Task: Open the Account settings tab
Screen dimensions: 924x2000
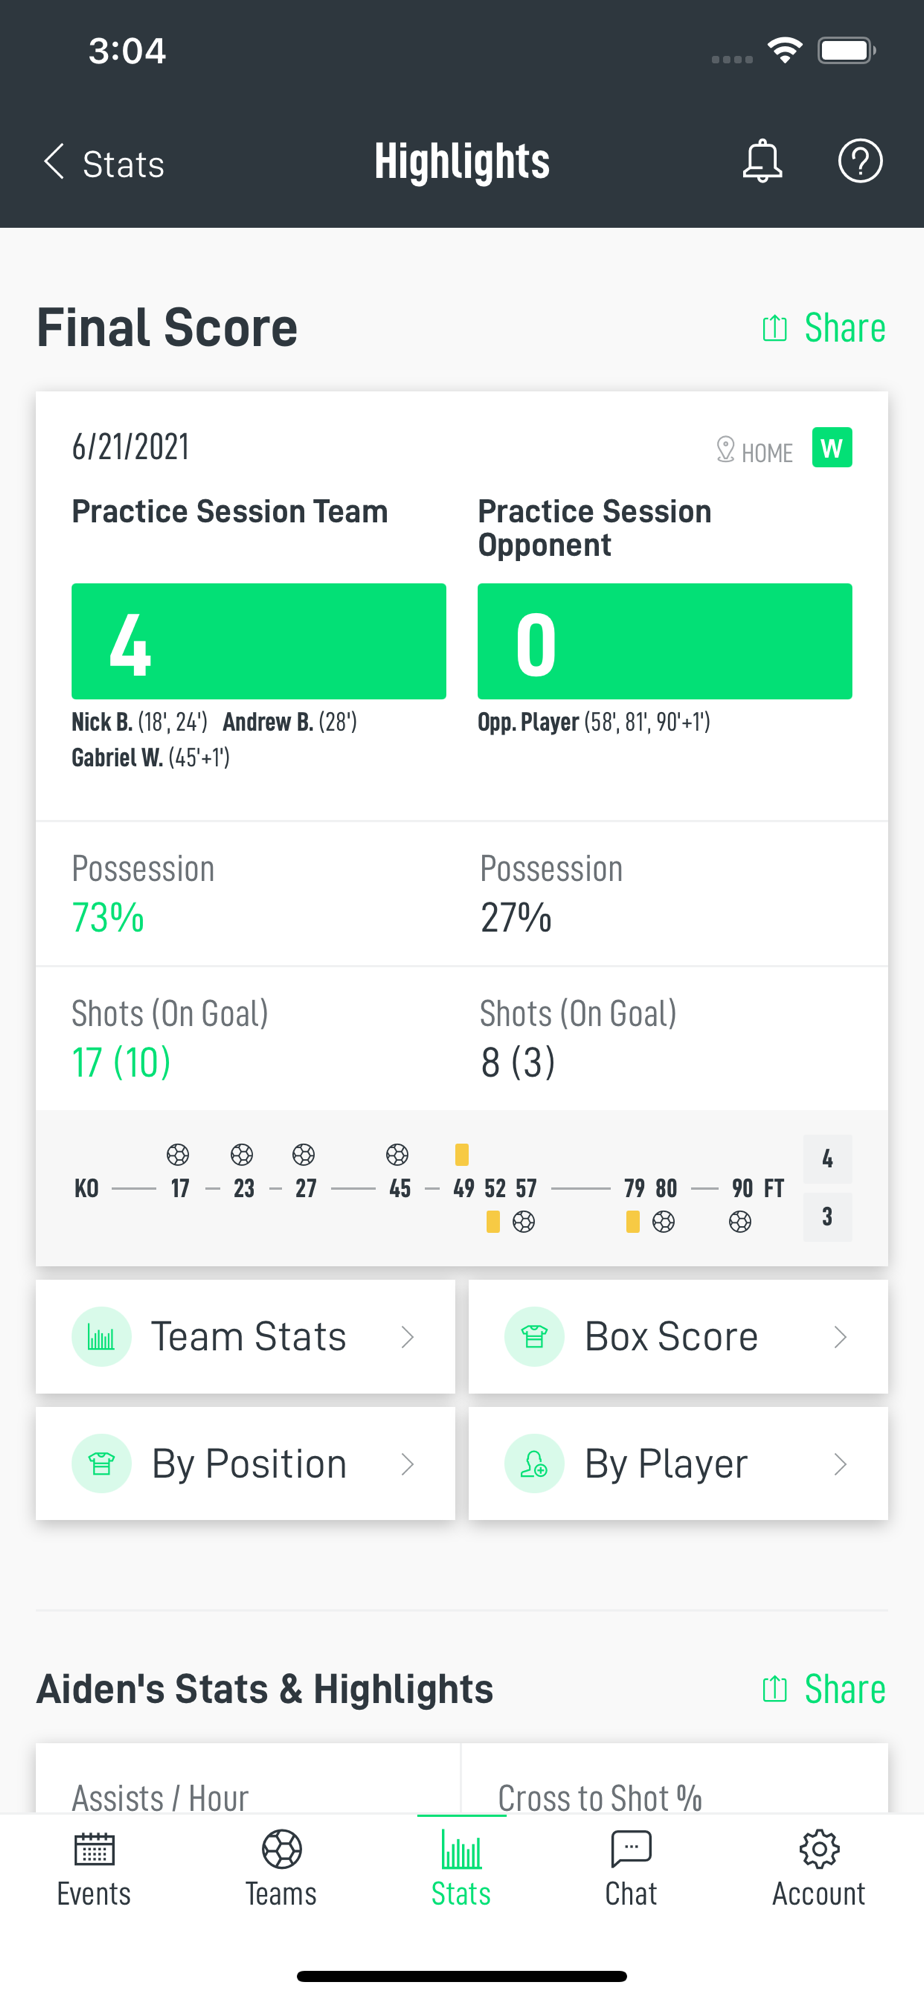Action: (x=818, y=1870)
